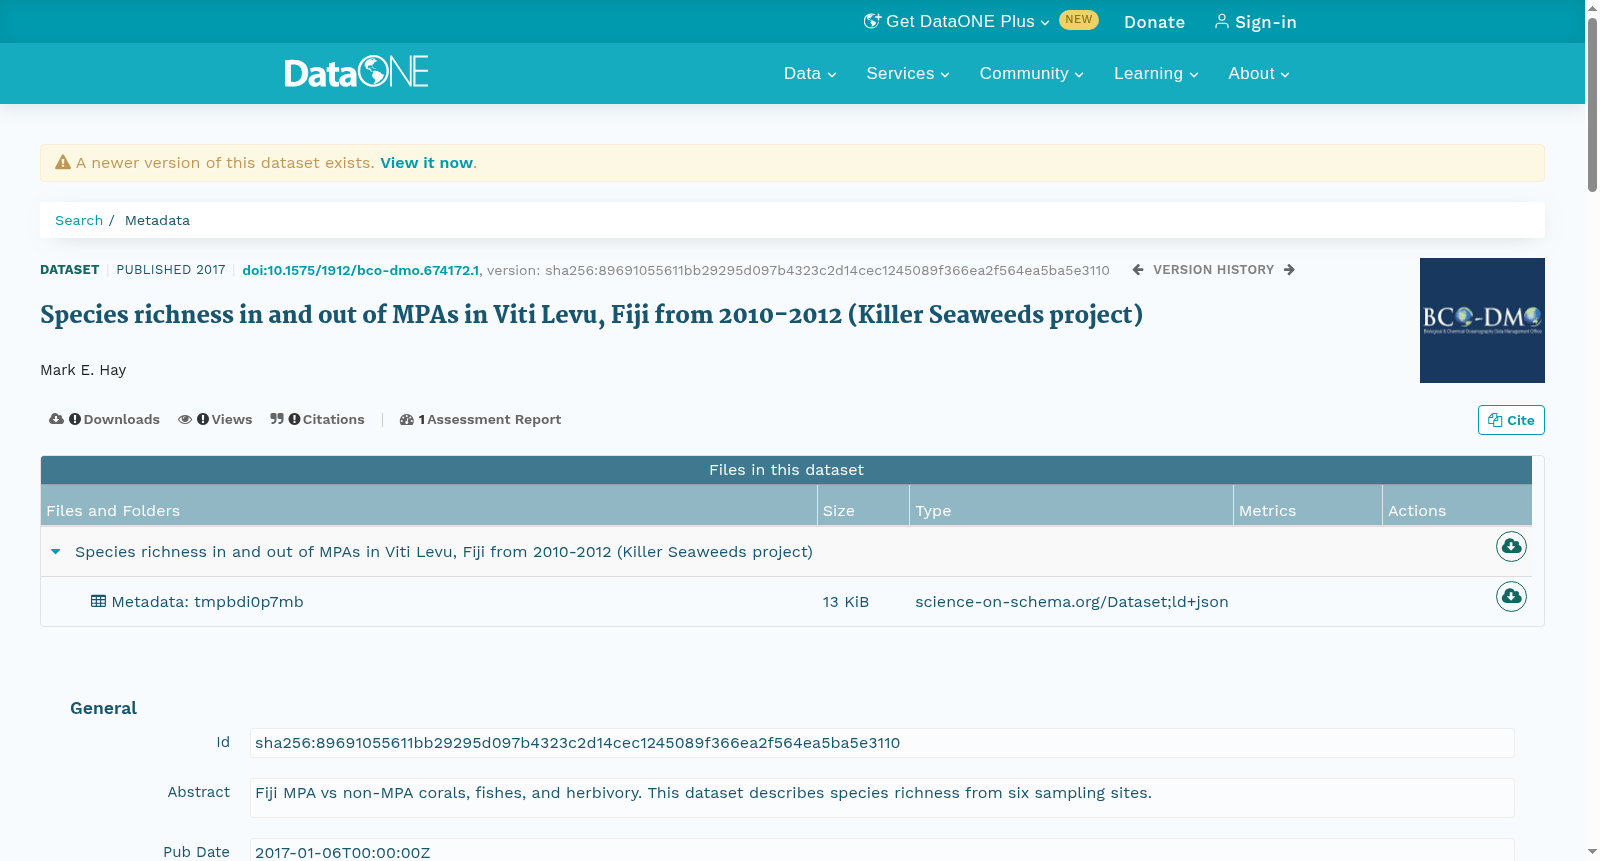1600x861 pixels.
Task: Expand the Learning menu
Action: (1156, 73)
